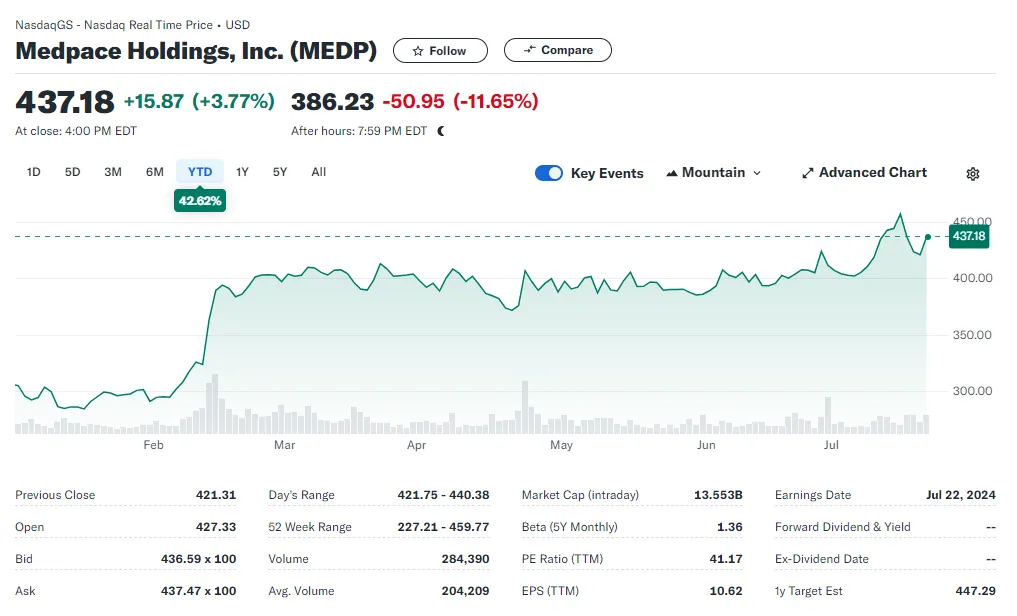Switch to the 5D range tab
The height and width of the screenshot is (616, 1017).
[73, 172]
